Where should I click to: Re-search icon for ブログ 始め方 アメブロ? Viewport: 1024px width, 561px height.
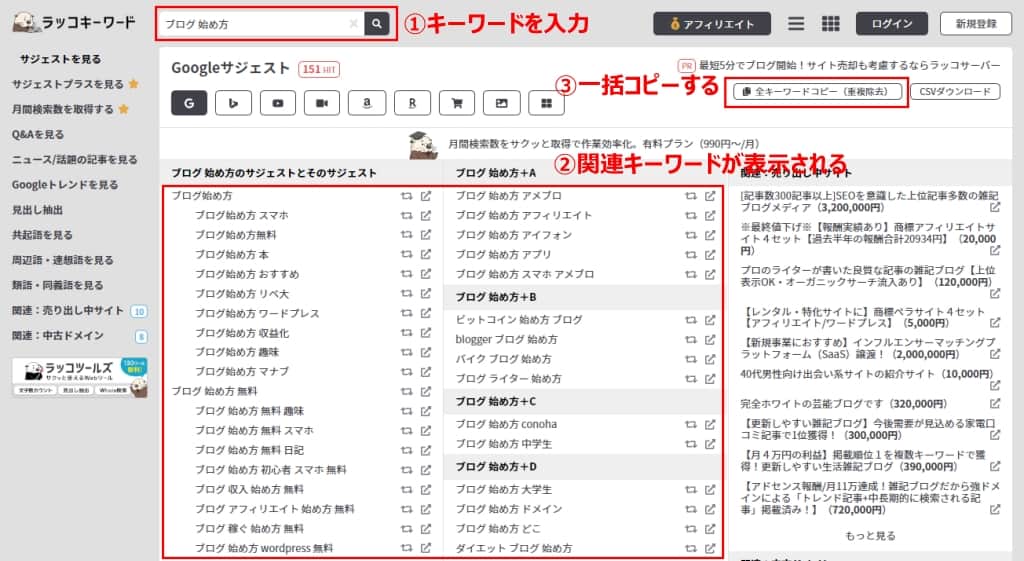690,196
